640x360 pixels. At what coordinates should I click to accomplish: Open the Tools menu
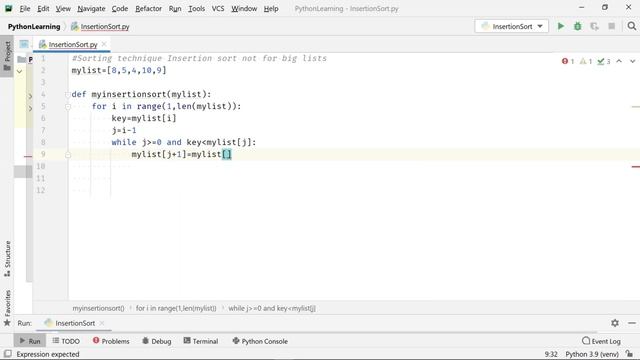click(x=196, y=8)
